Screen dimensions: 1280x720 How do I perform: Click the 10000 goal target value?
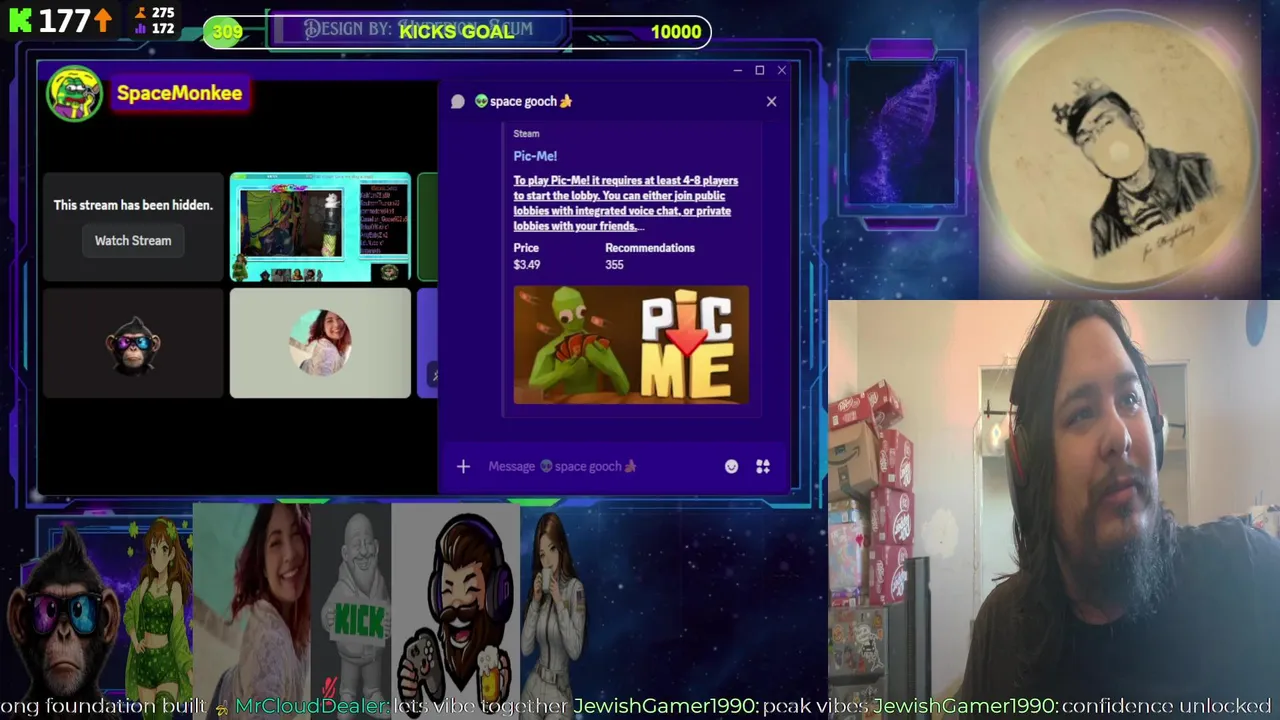click(676, 32)
